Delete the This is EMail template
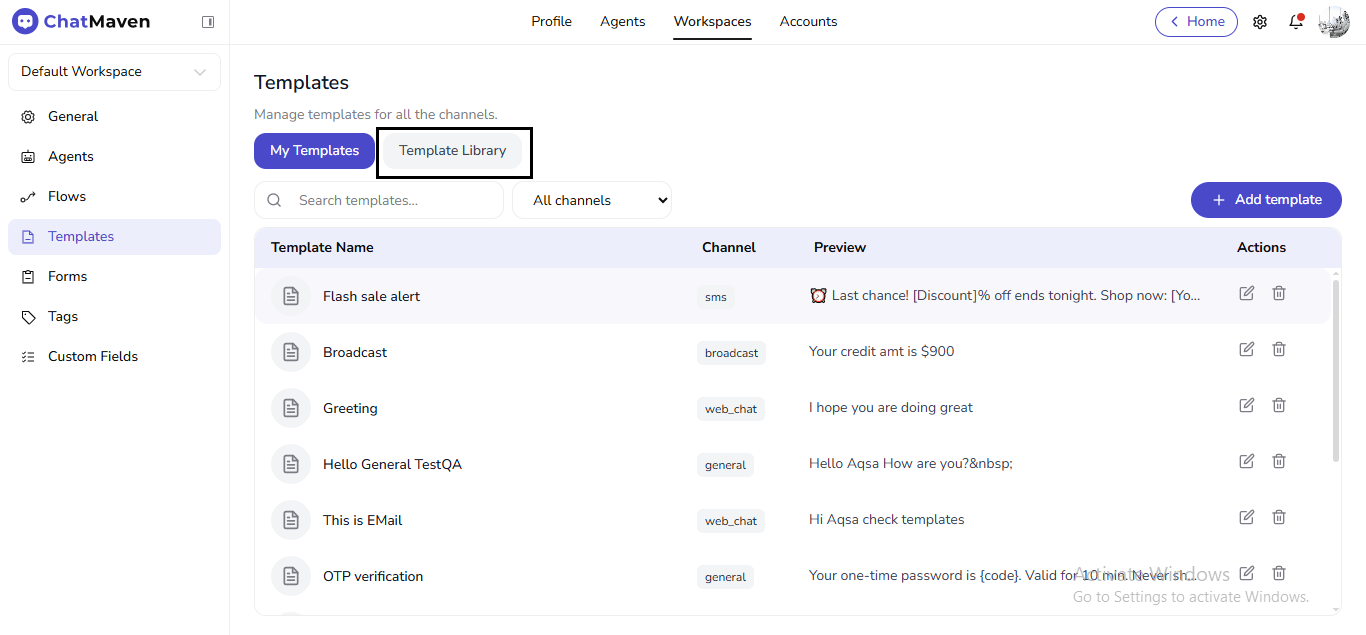 pyautogui.click(x=1279, y=517)
